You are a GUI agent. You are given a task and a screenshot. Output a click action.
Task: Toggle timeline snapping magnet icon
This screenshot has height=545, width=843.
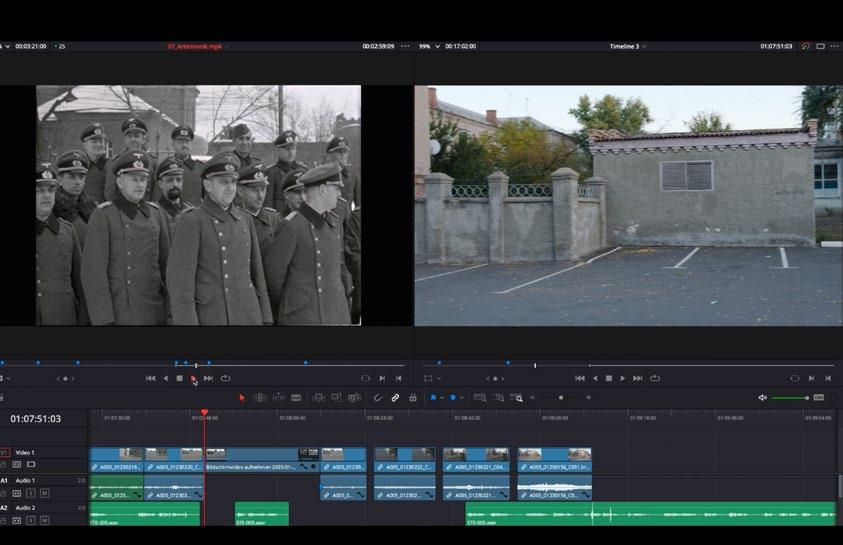point(378,398)
